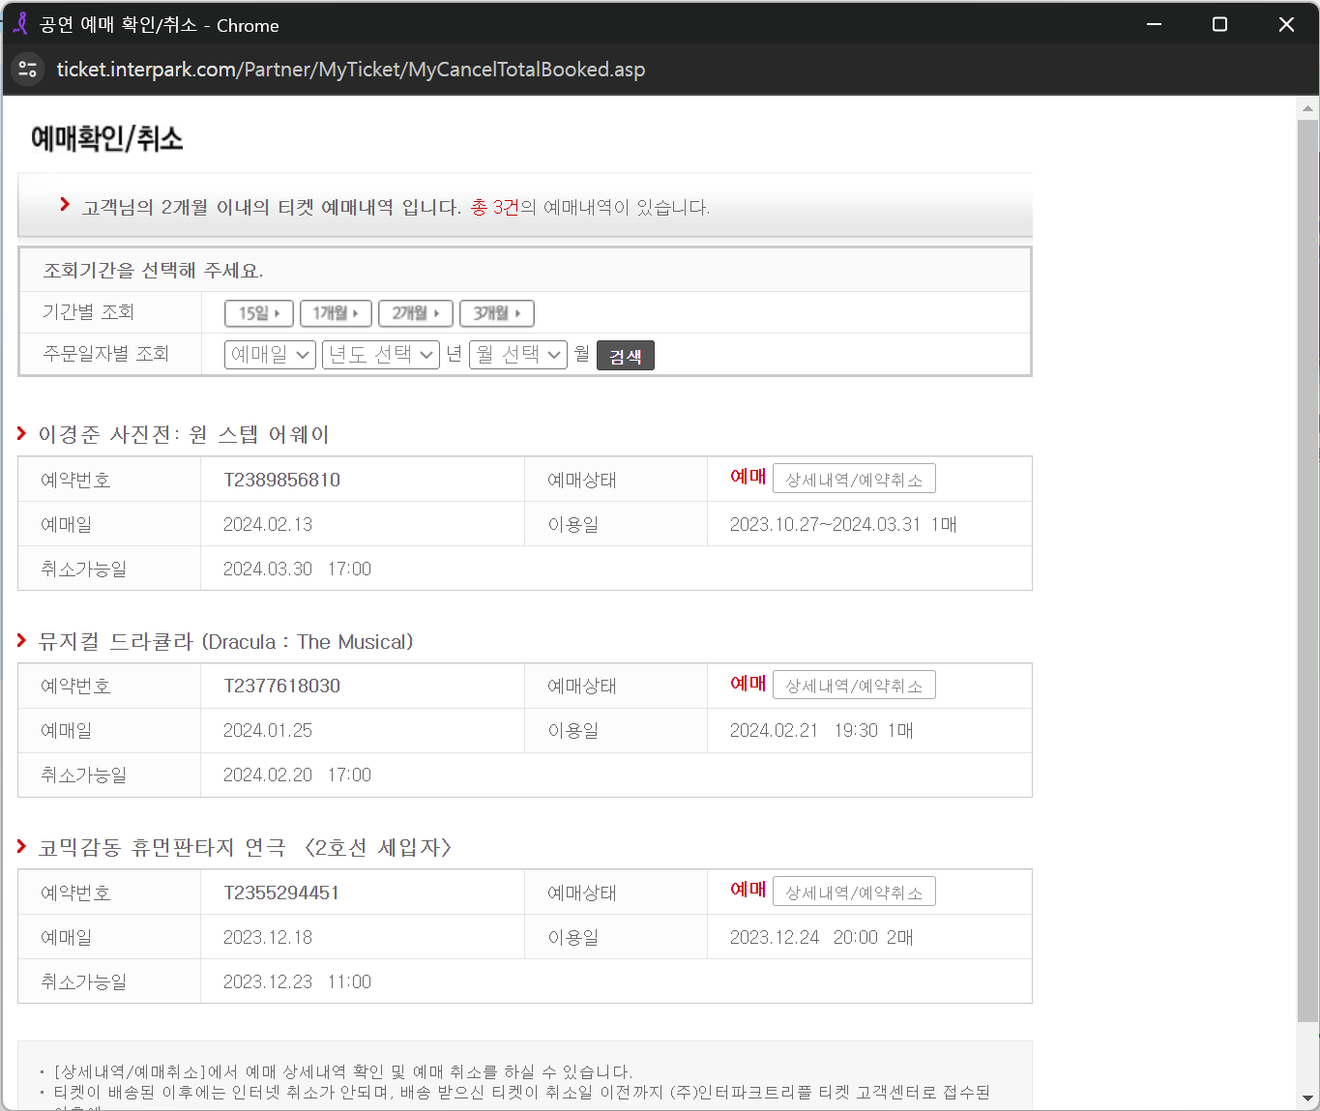1320x1111 pixels.
Task: Click the 예매확인/취소 page heading
Action: point(107,138)
